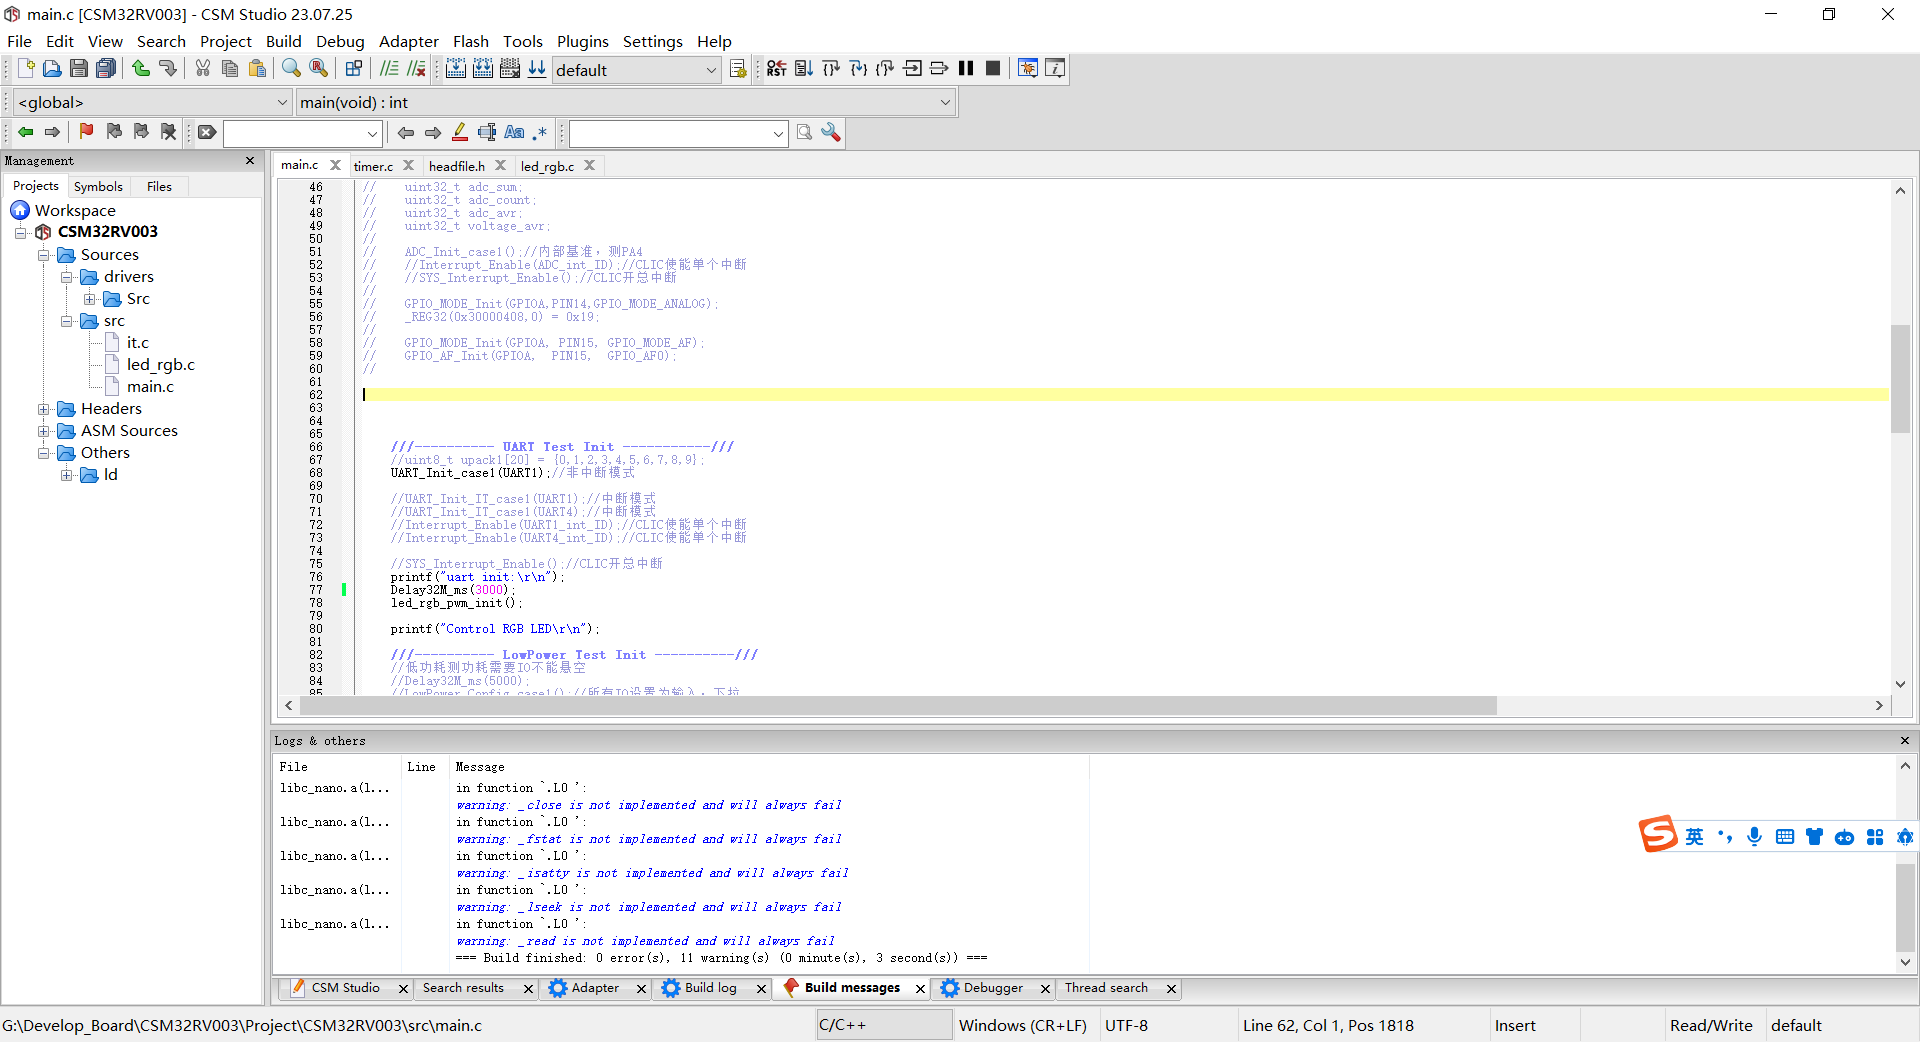Save the current file via toolbar
The width and height of the screenshot is (1920, 1042).
click(78, 68)
